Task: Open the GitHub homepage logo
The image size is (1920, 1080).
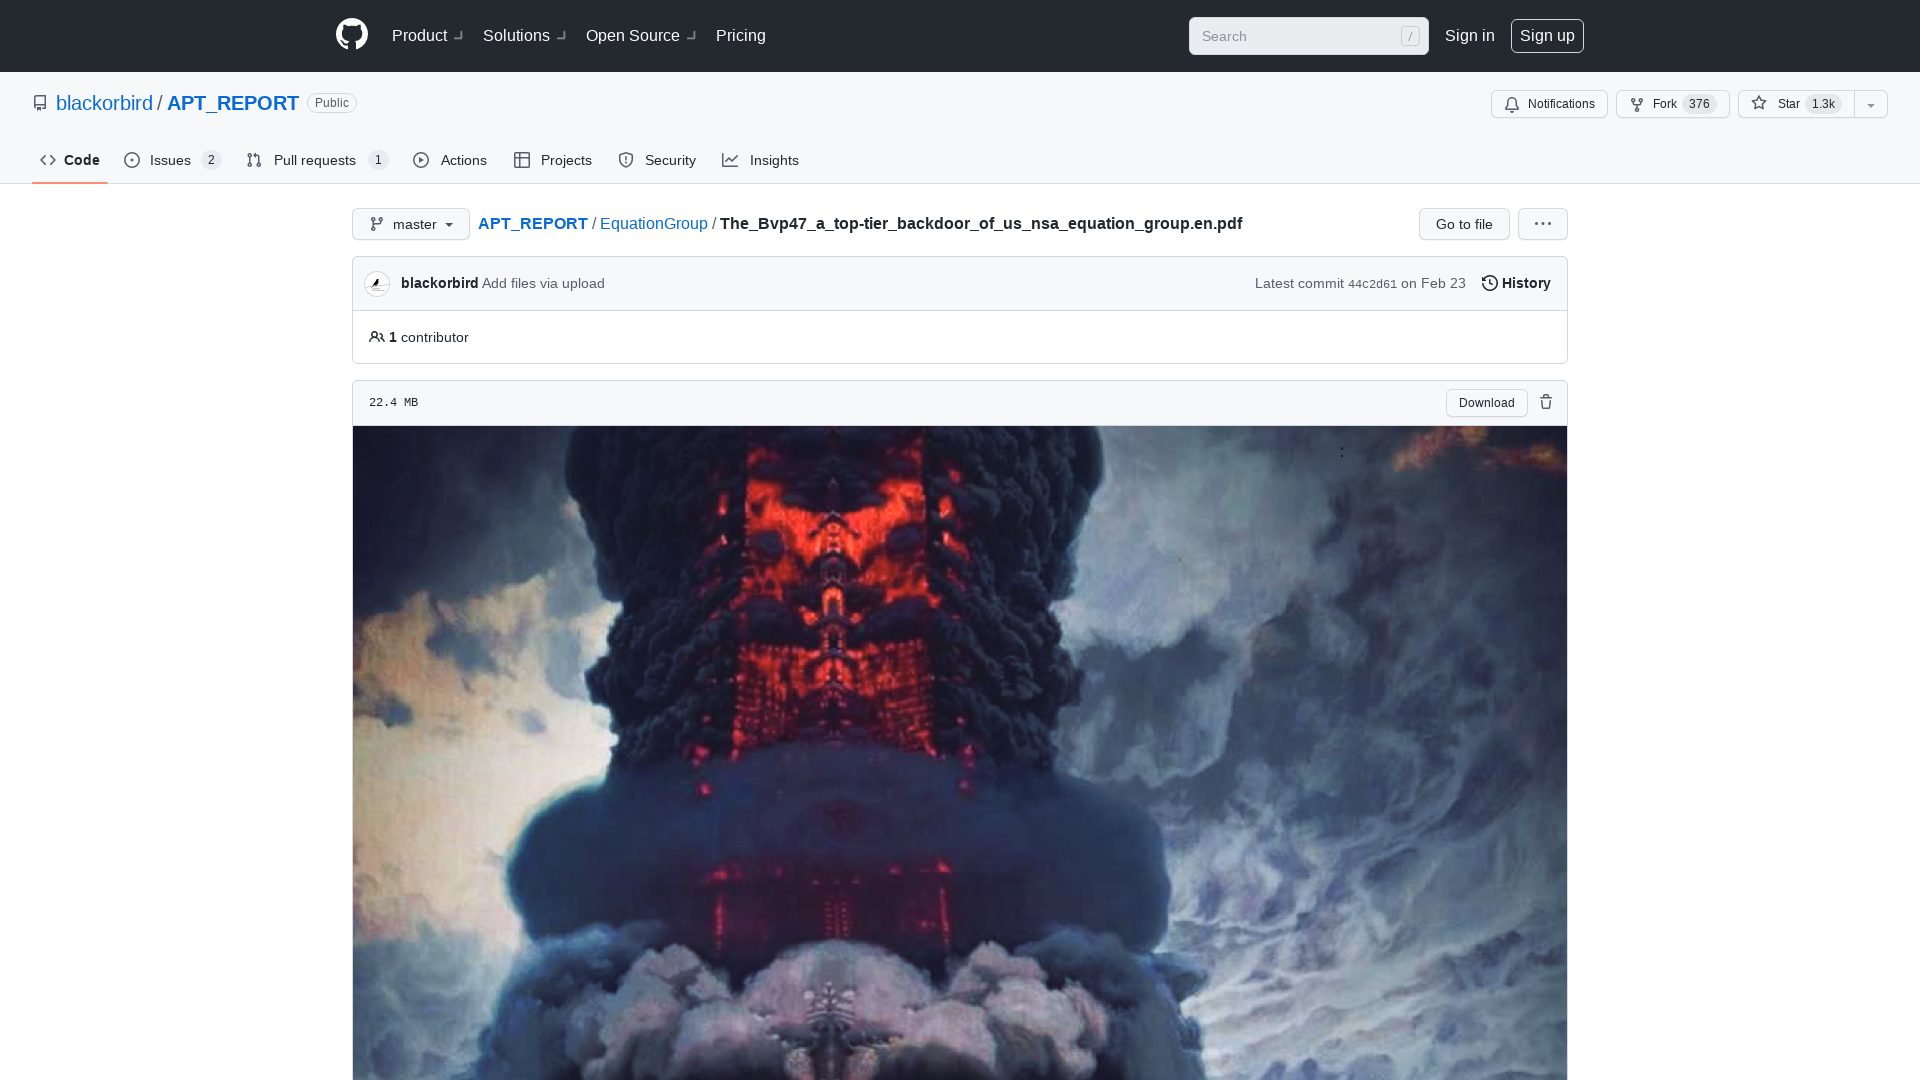Action: pos(352,35)
